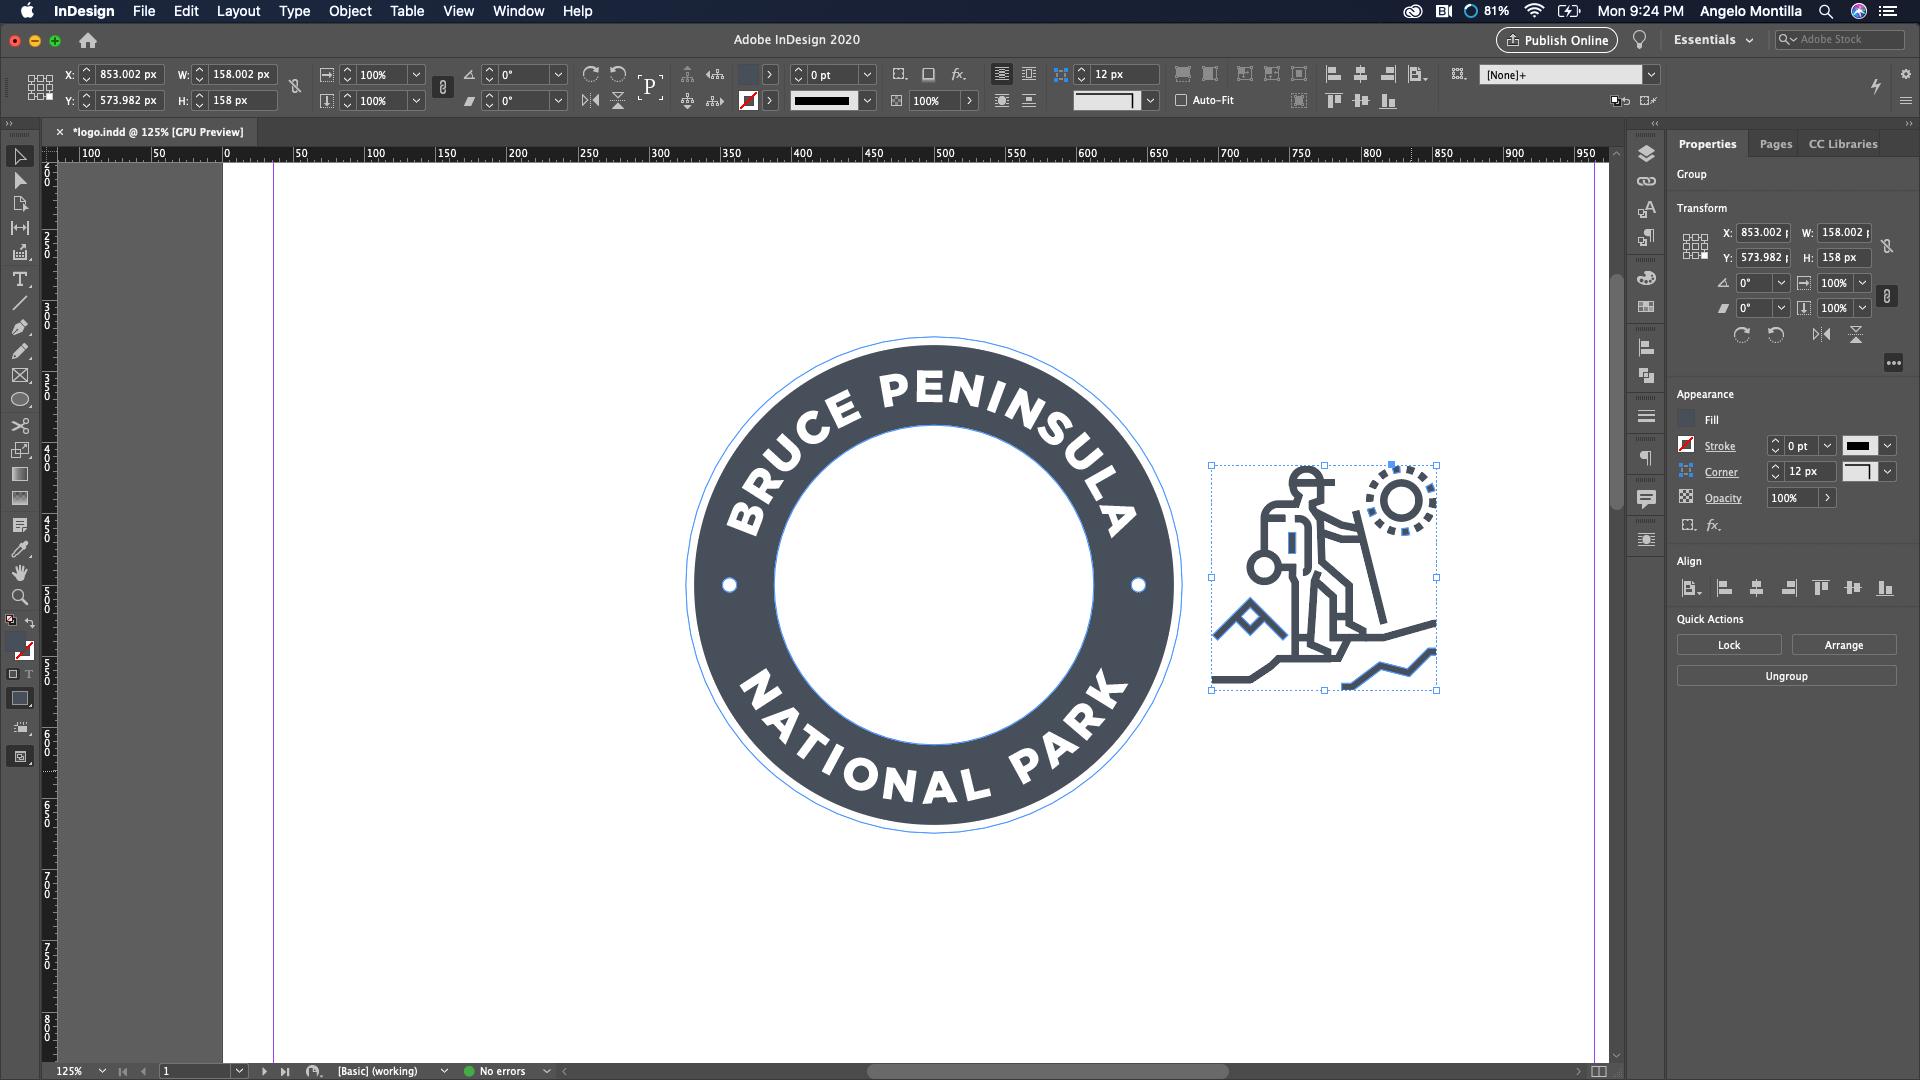
Task: Click the Adobe Stock search field
Action: click(1840, 40)
